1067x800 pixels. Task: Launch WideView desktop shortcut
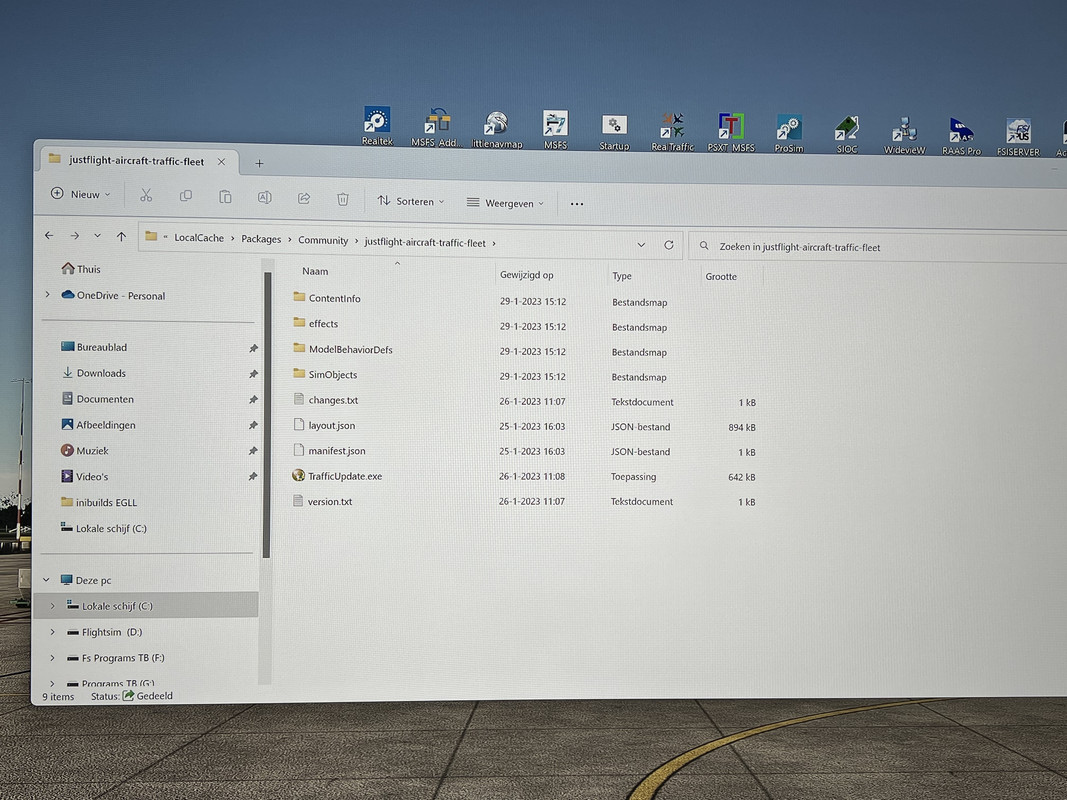point(904,135)
